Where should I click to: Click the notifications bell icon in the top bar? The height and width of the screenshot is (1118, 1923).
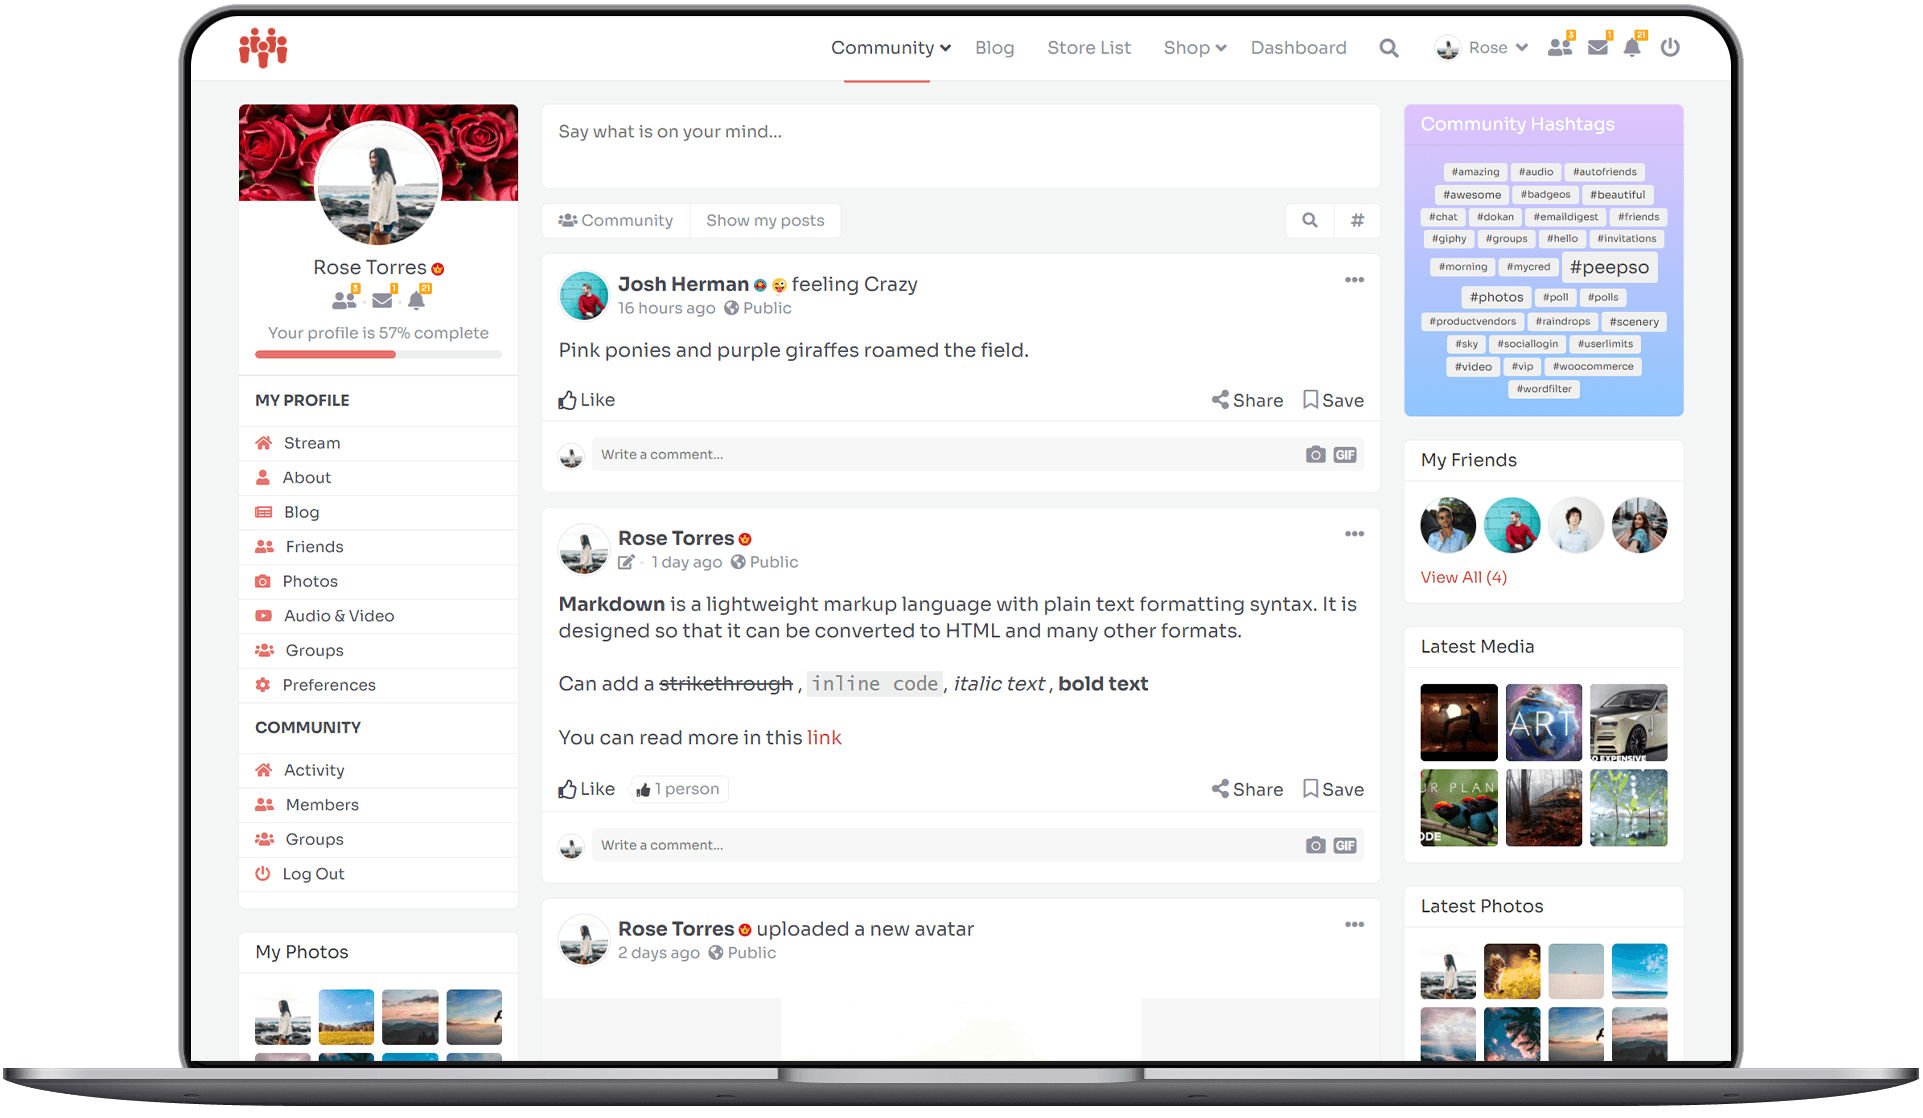click(x=1634, y=48)
